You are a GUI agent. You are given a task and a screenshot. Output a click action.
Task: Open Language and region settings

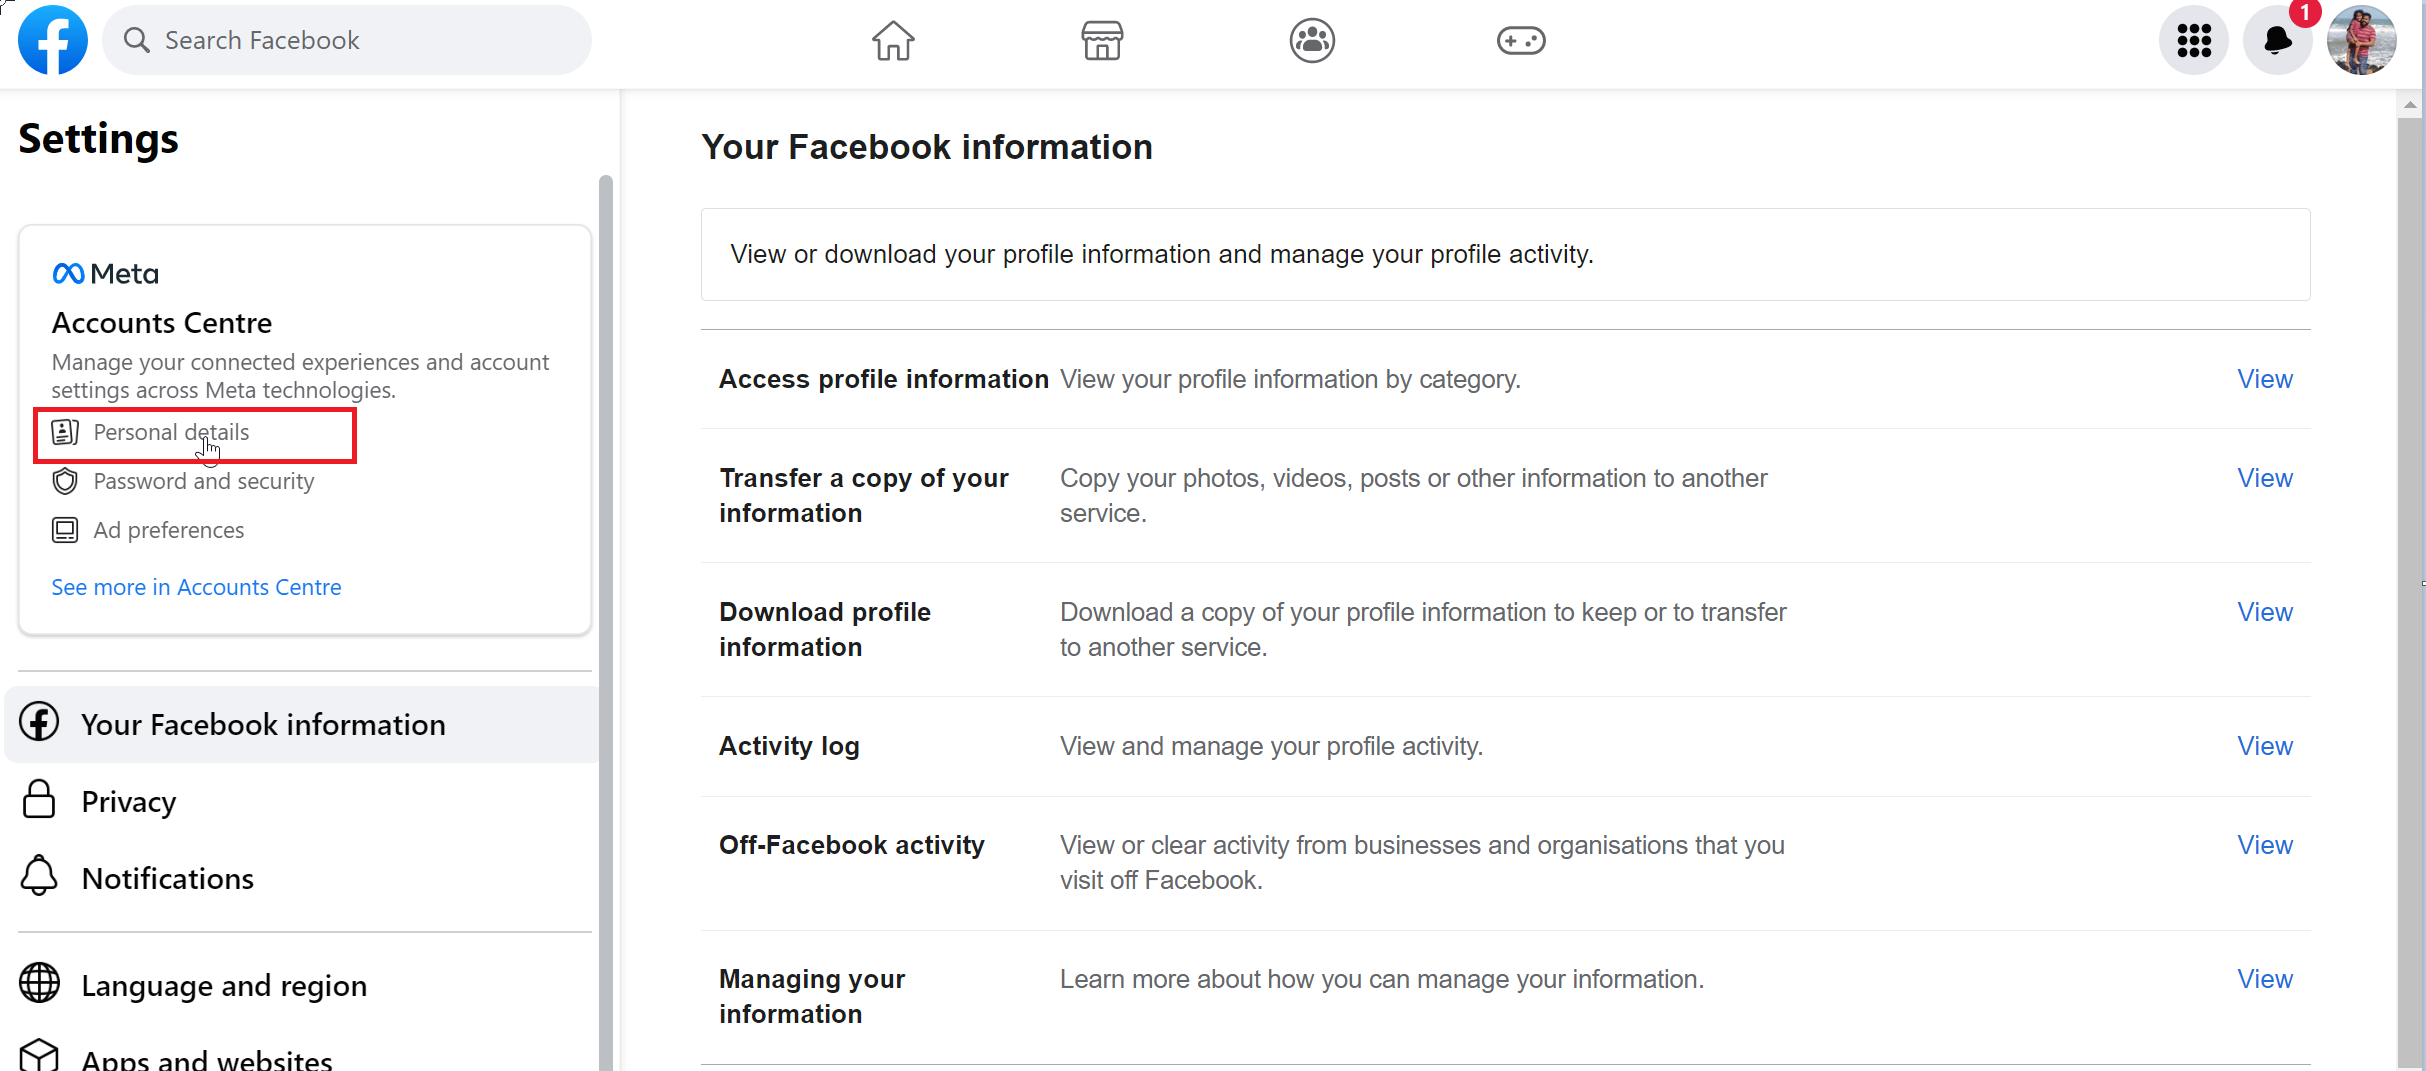pyautogui.click(x=223, y=985)
